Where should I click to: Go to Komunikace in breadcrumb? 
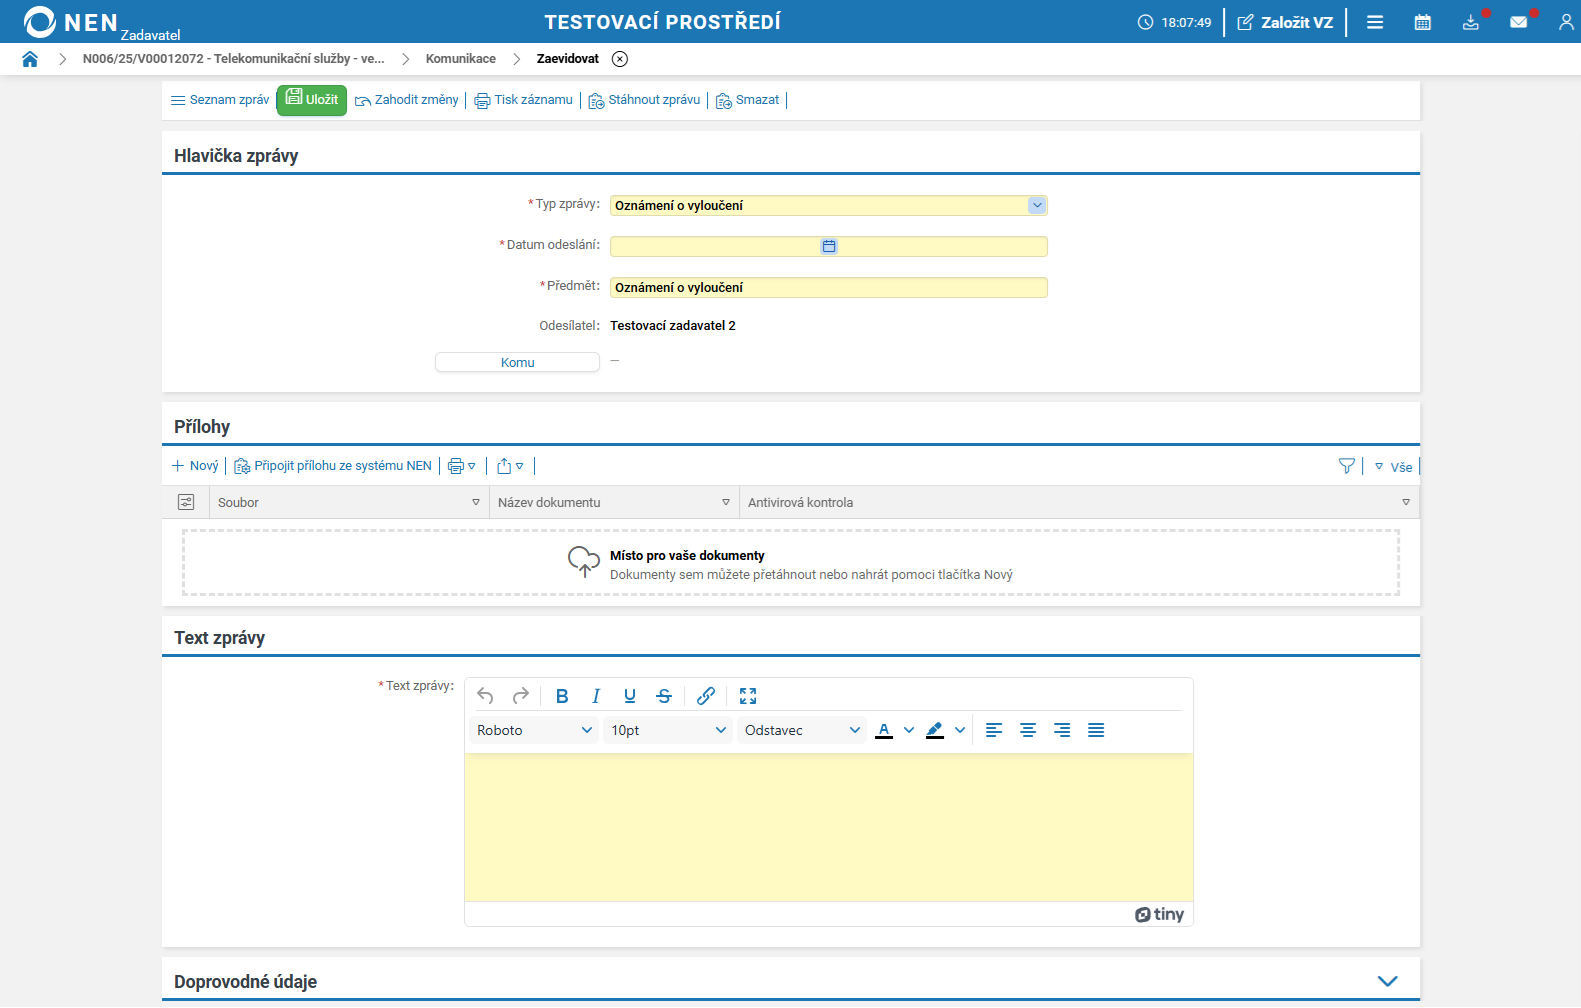[460, 59]
